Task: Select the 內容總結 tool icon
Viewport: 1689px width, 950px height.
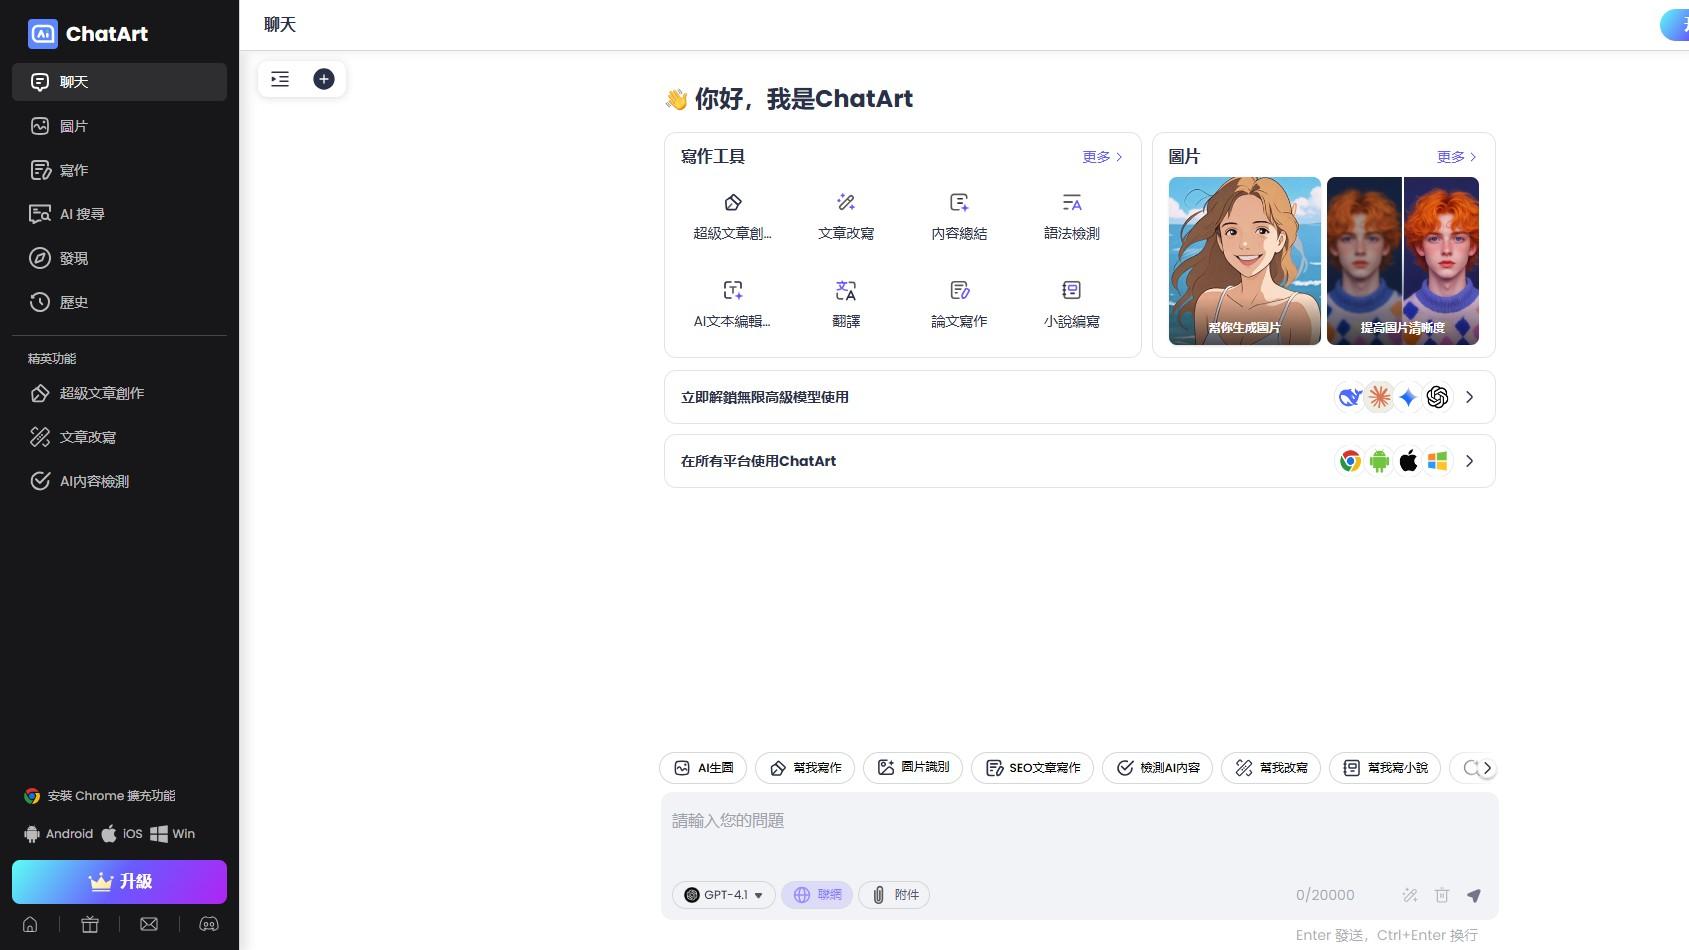Action: [x=959, y=203]
